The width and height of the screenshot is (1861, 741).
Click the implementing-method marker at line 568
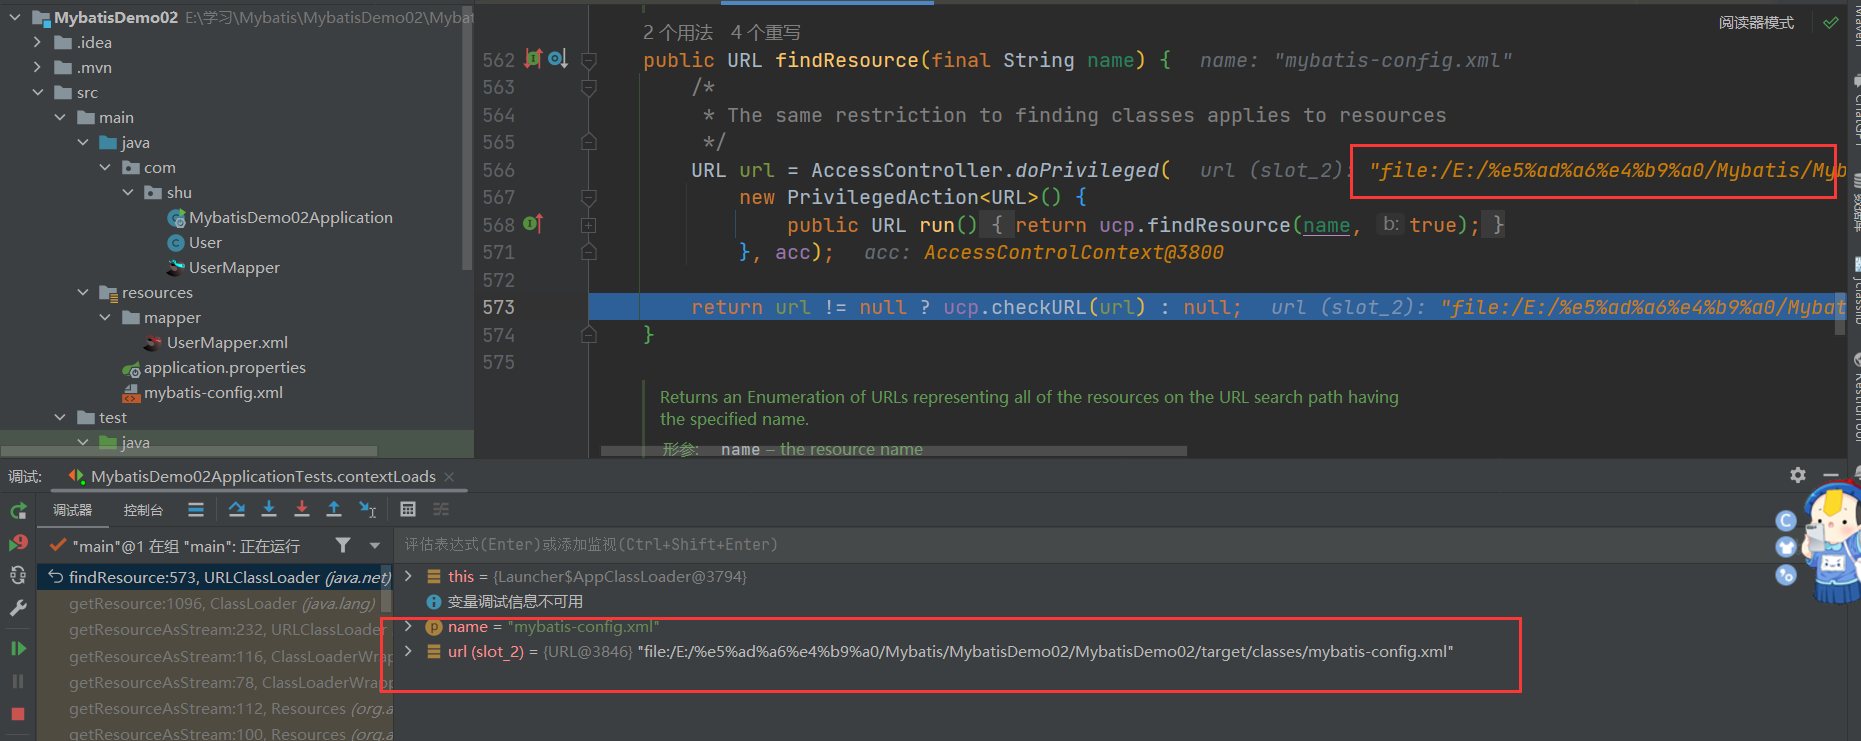[x=533, y=224]
